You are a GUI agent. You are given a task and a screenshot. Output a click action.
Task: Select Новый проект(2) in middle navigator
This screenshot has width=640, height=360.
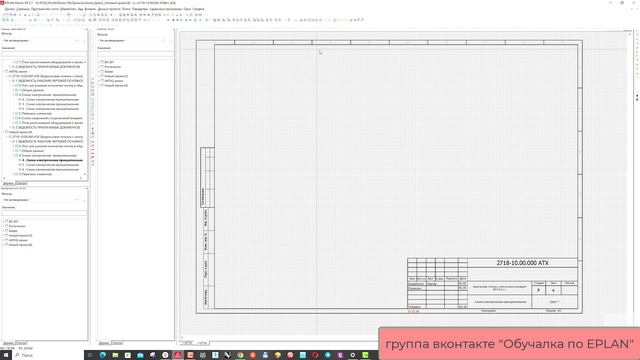click(116, 76)
